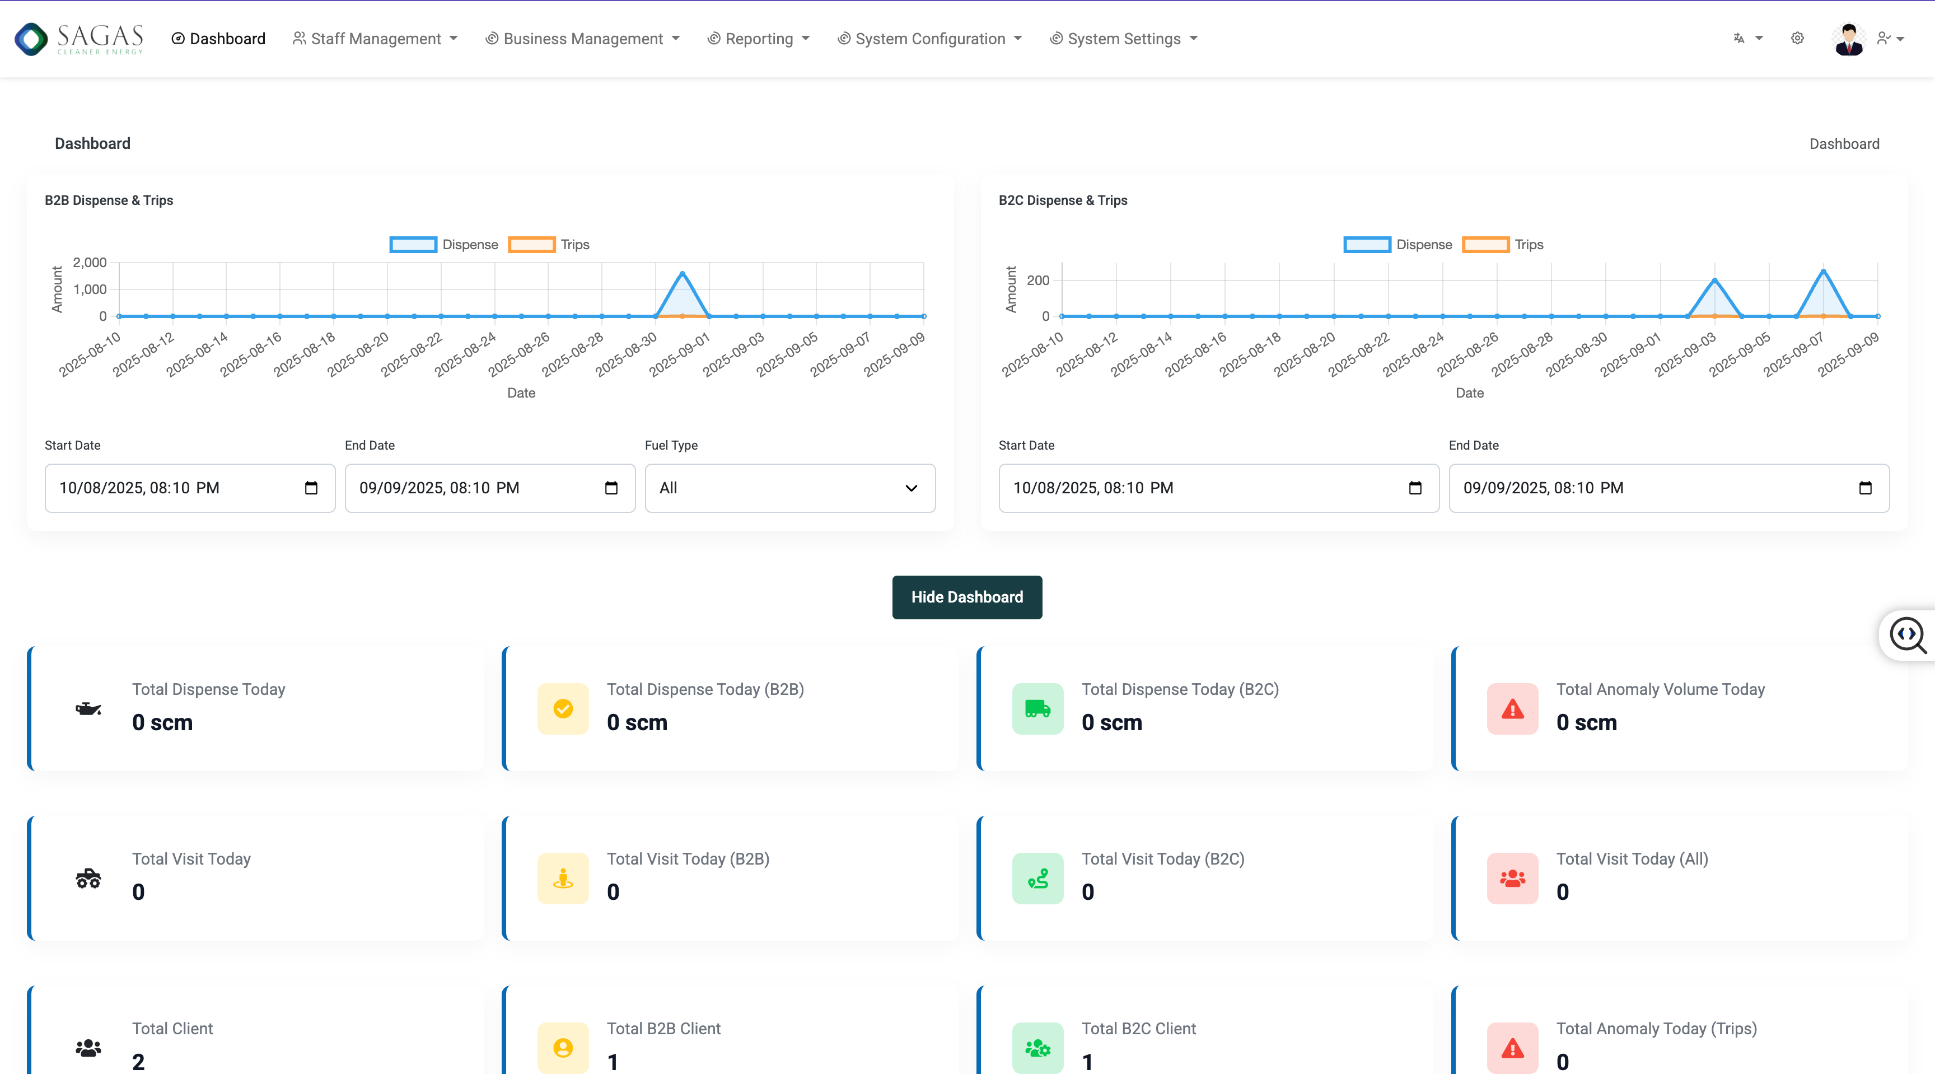
Task: Expand the Staff Management menu
Action: point(375,39)
